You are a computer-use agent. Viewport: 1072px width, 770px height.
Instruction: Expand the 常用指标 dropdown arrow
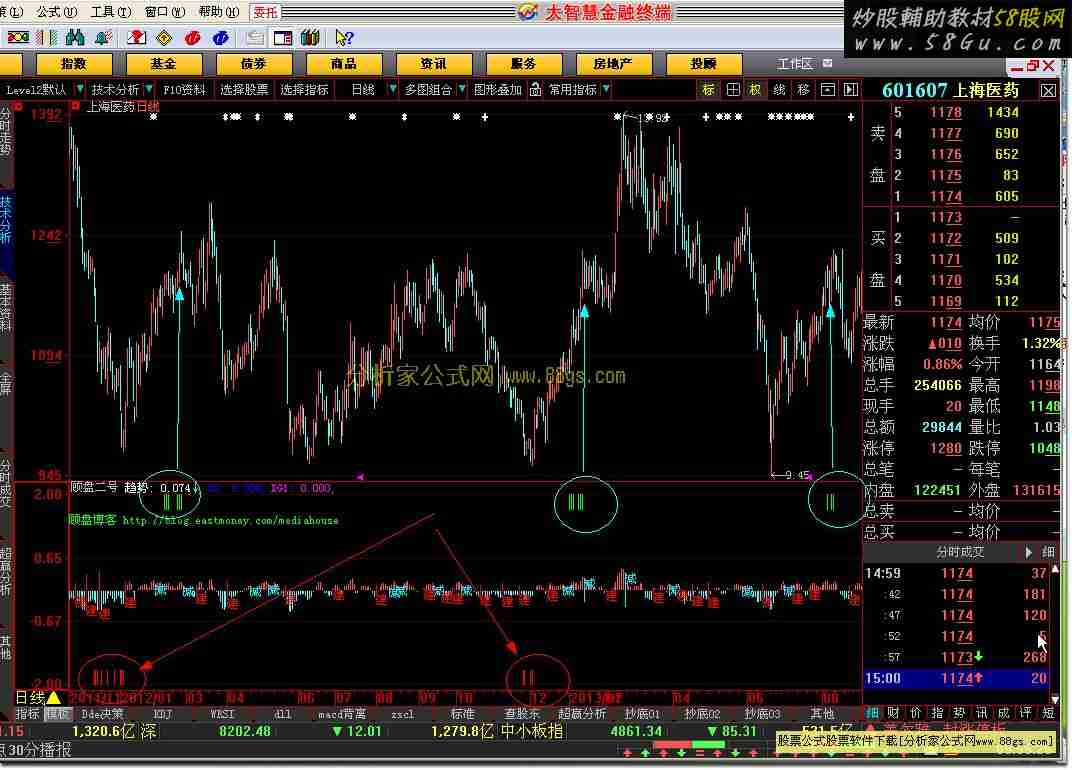606,90
